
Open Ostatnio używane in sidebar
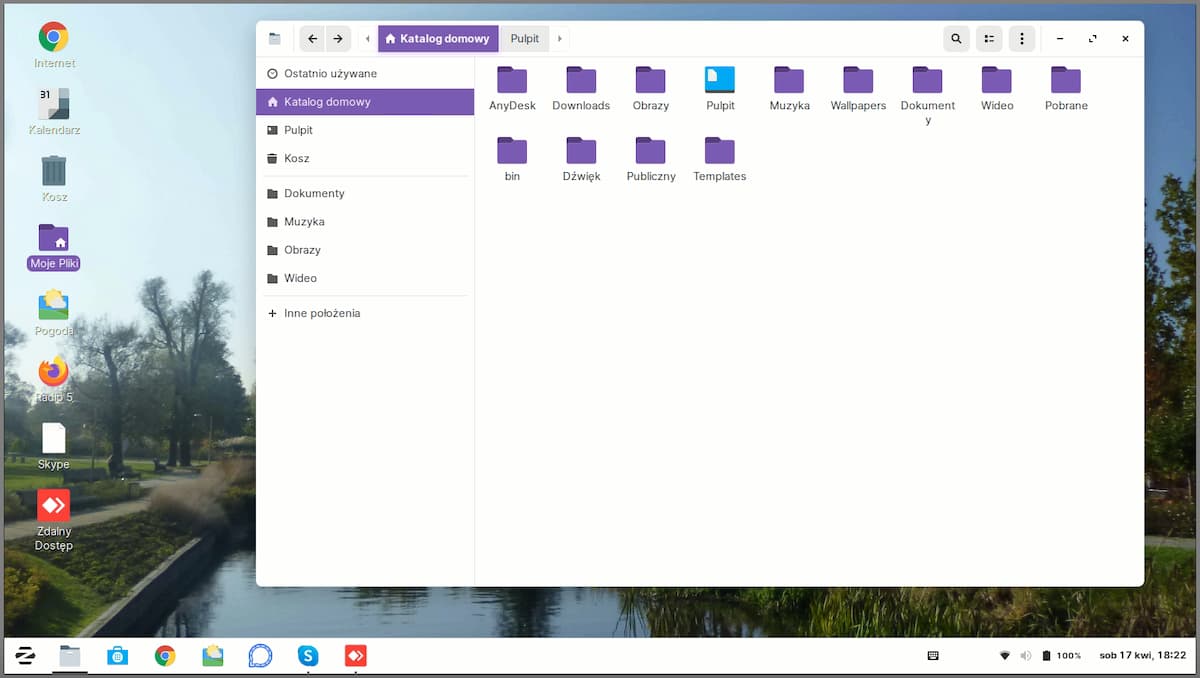click(x=330, y=74)
